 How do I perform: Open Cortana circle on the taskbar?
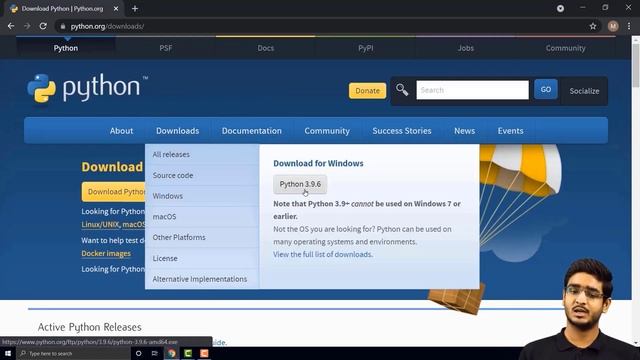pos(138,353)
